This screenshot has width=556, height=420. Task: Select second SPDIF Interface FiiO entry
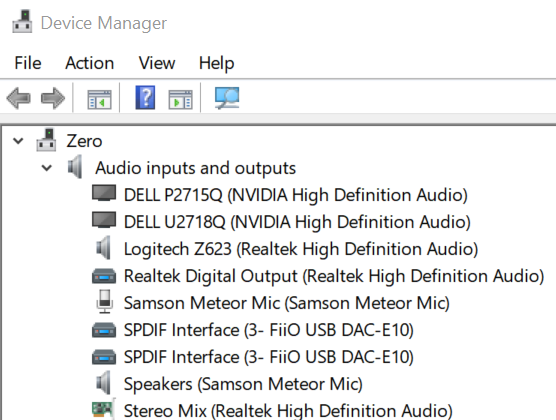(269, 357)
